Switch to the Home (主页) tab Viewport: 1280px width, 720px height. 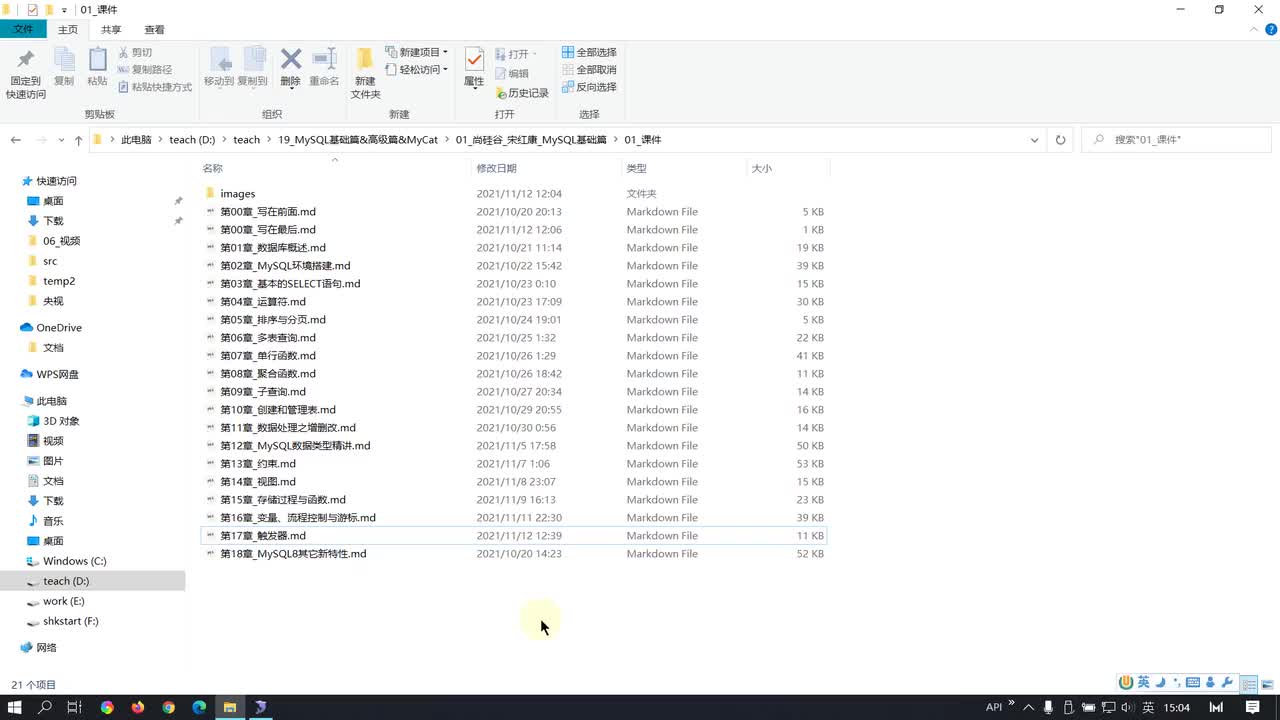pos(68,30)
